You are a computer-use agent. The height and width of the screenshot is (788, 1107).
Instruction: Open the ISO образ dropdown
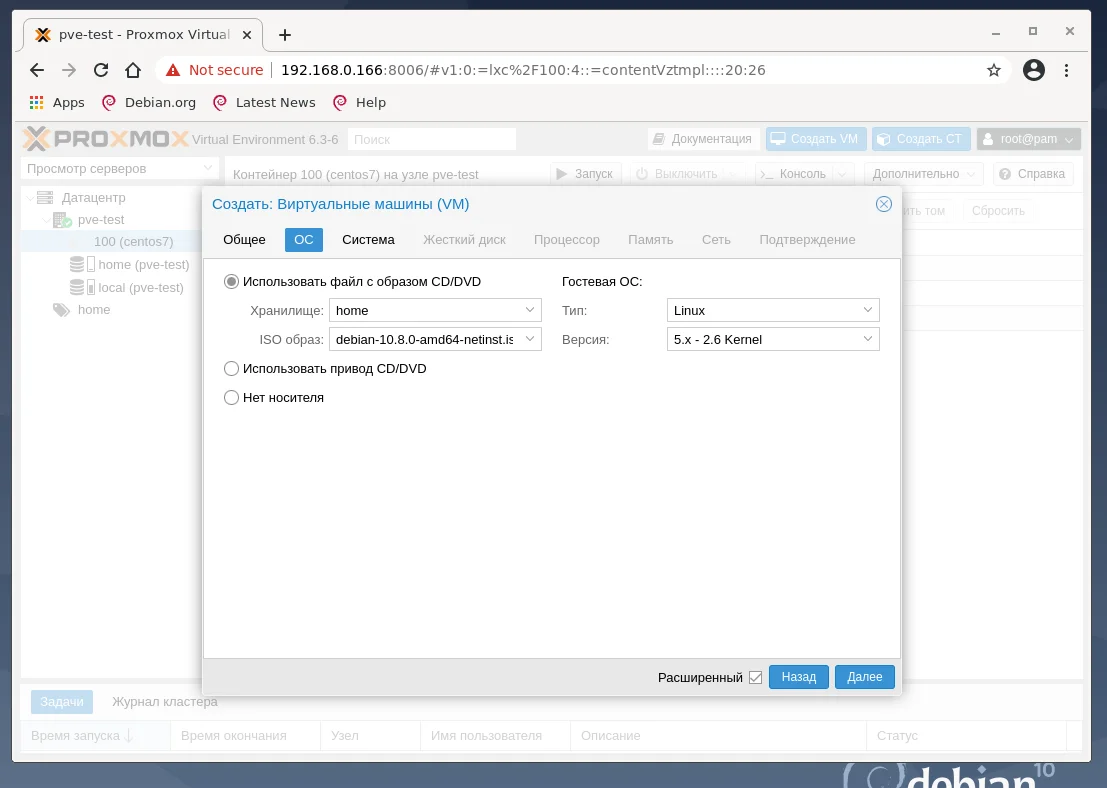tap(529, 339)
